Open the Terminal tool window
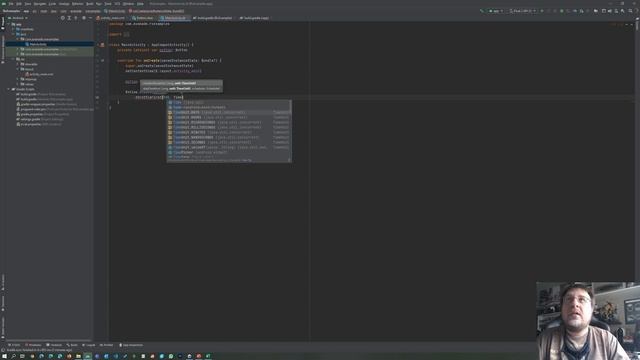Viewport: 640px width, 360px height. click(54, 345)
